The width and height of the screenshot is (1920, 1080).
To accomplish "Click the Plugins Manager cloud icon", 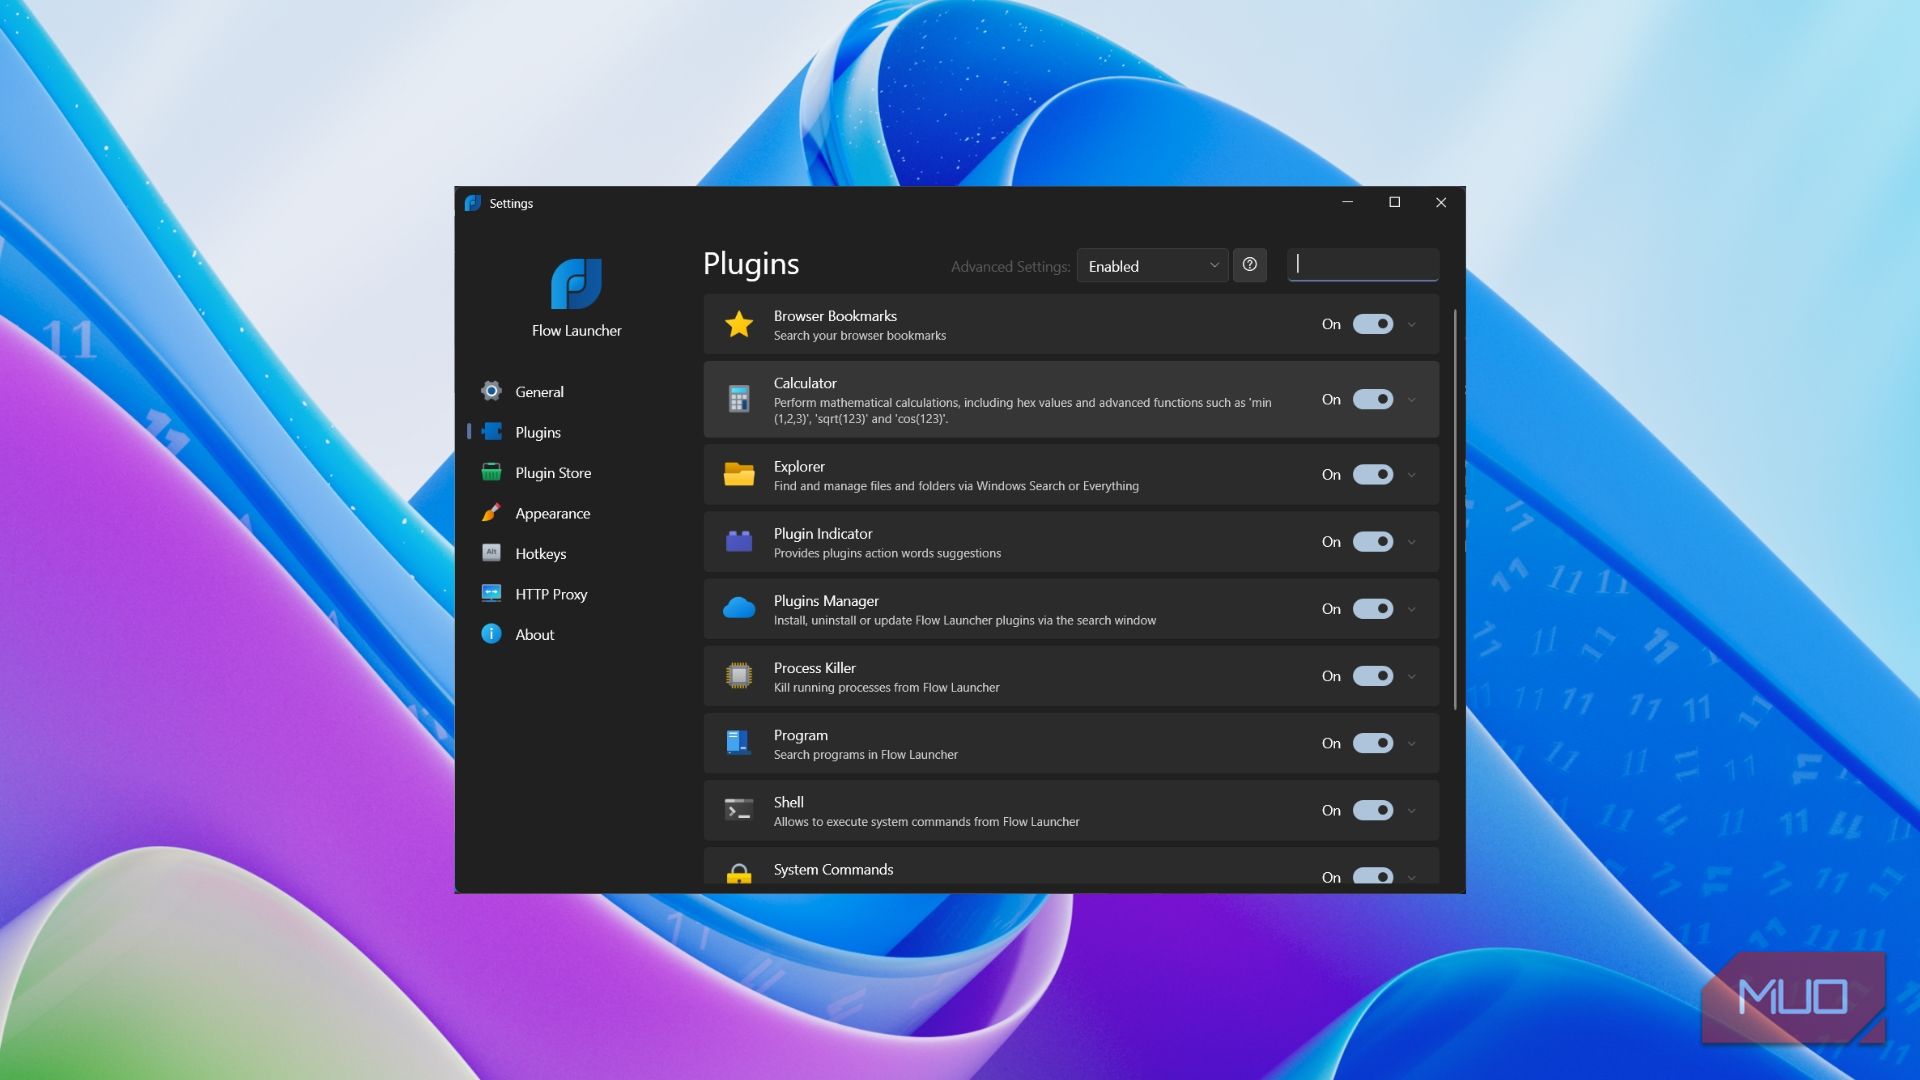I will [x=739, y=608].
